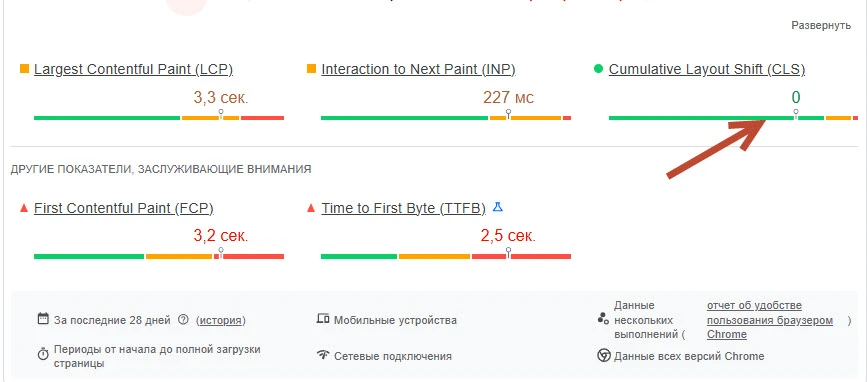Click the stopwatch icon for page load periods
Image resolution: width=867 pixels, height=382 pixels.
pos(43,354)
